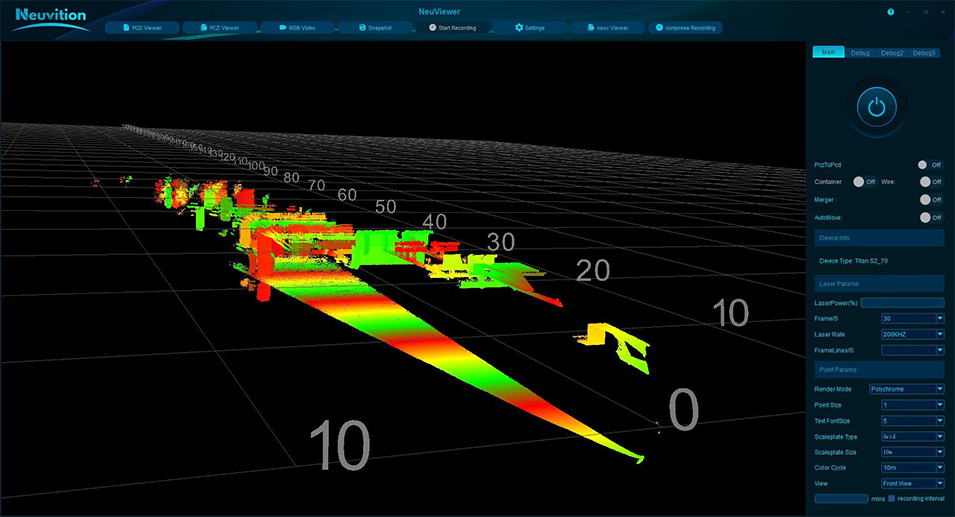Image resolution: width=955 pixels, height=517 pixels.
Task: Click the grid distance label 50
Action: coord(386,207)
